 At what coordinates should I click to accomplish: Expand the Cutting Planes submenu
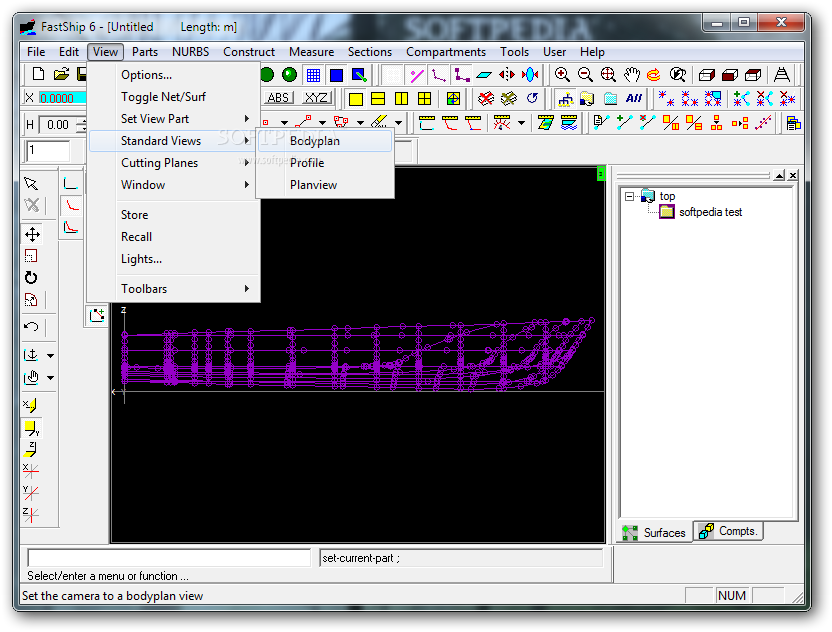[174, 162]
